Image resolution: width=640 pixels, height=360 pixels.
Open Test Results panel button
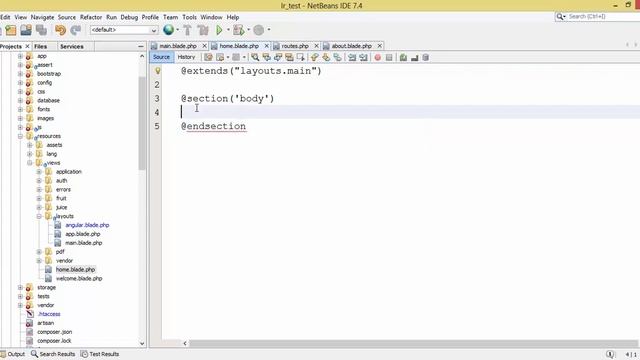point(100,354)
